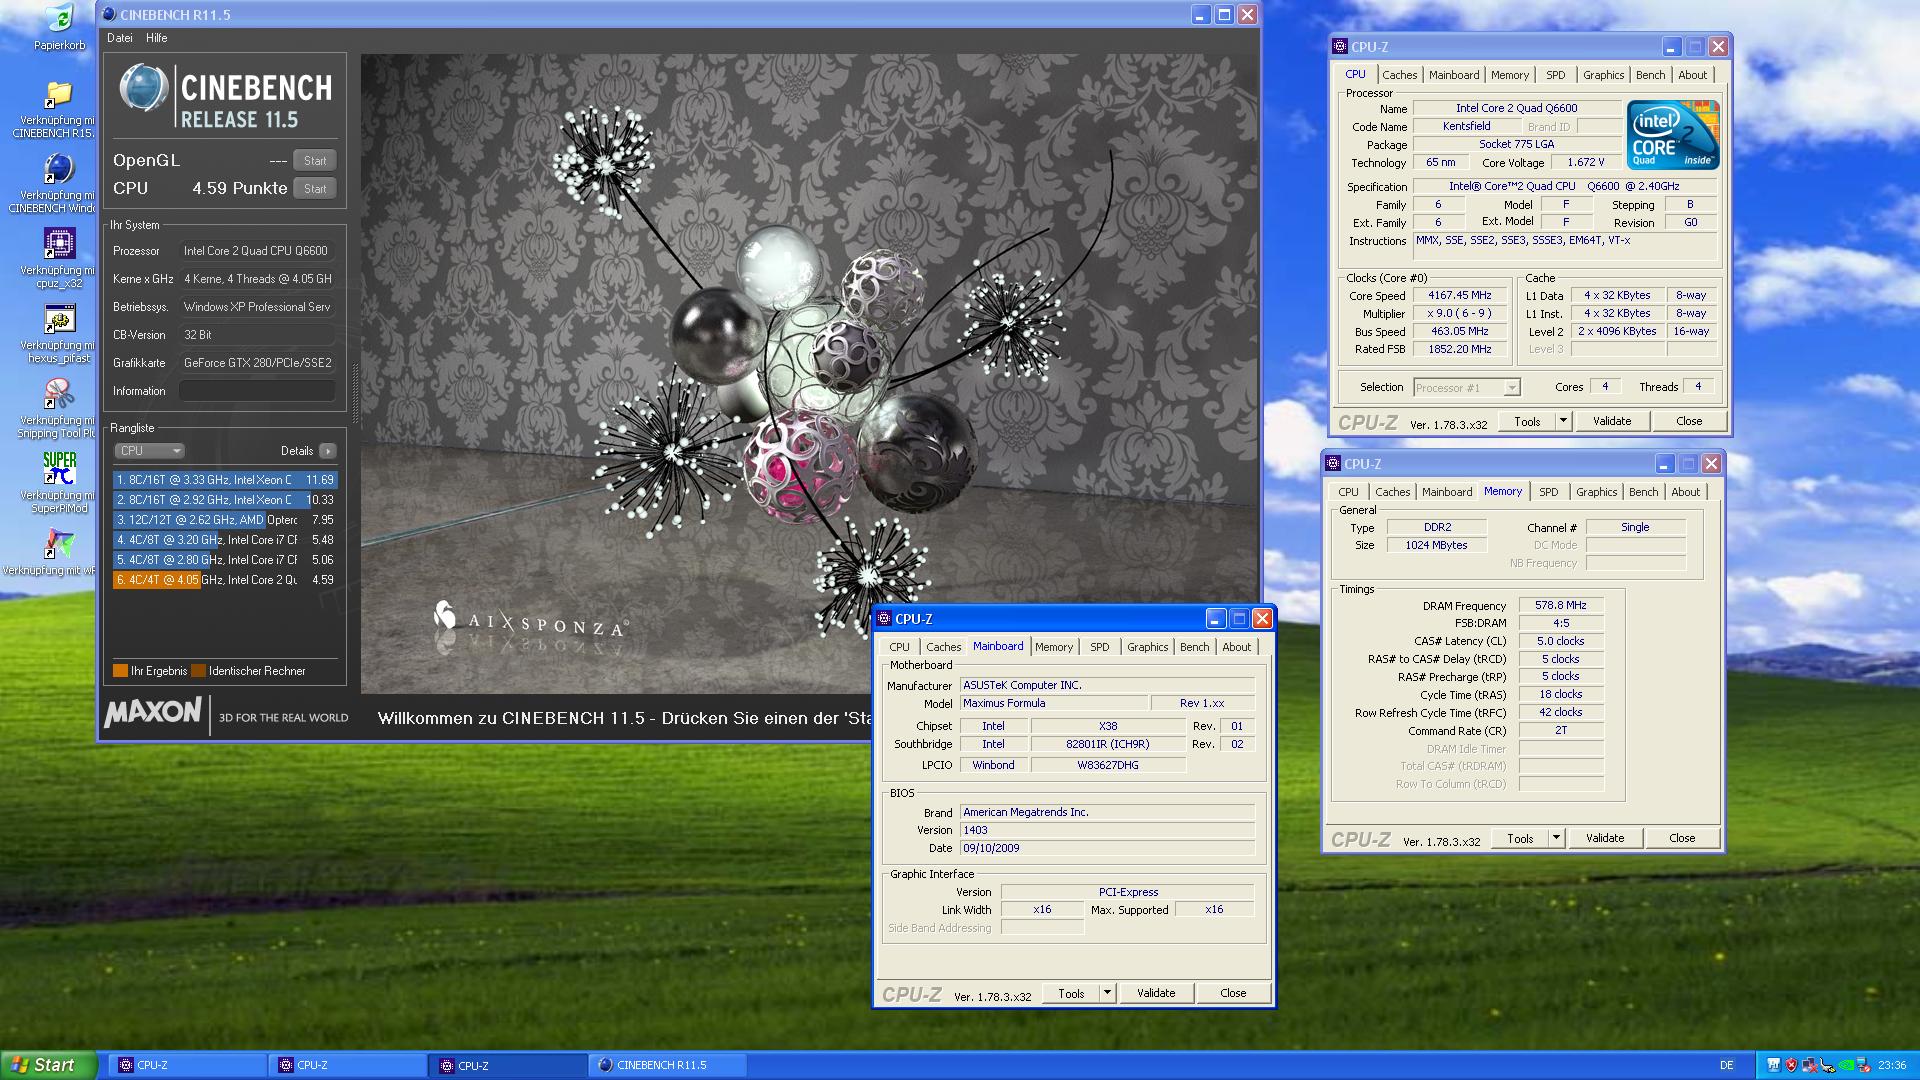This screenshot has width=1920, height=1080.
Task: Open the CPU ranking type dropdown
Action: click(150, 451)
